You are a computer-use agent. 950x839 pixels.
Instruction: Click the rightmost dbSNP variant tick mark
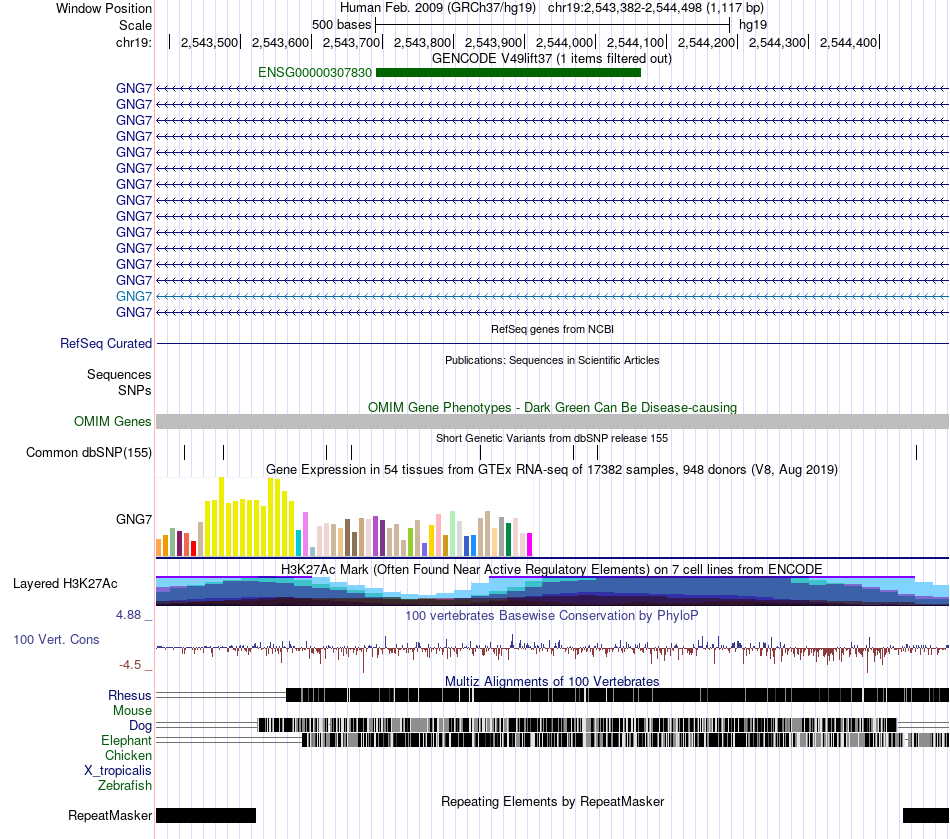pos(917,453)
